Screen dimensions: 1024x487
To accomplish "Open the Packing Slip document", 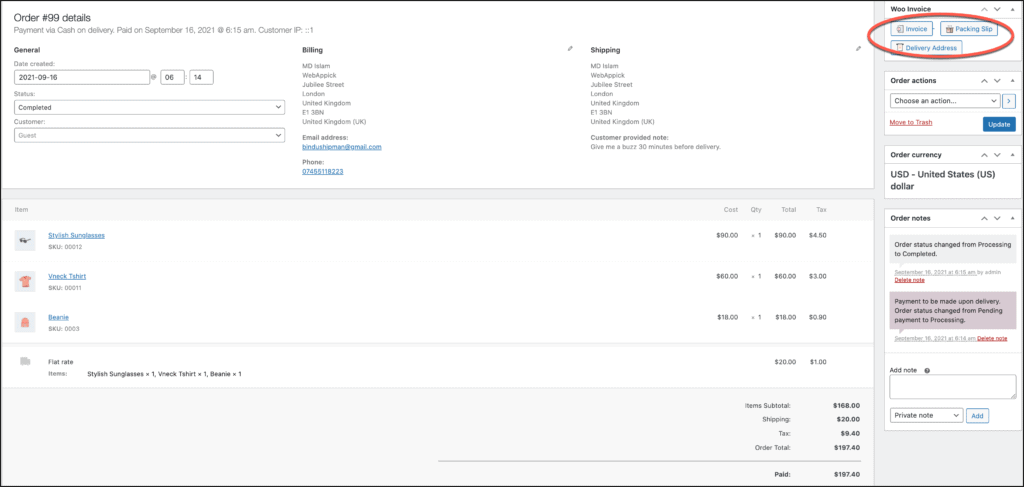I will point(968,29).
